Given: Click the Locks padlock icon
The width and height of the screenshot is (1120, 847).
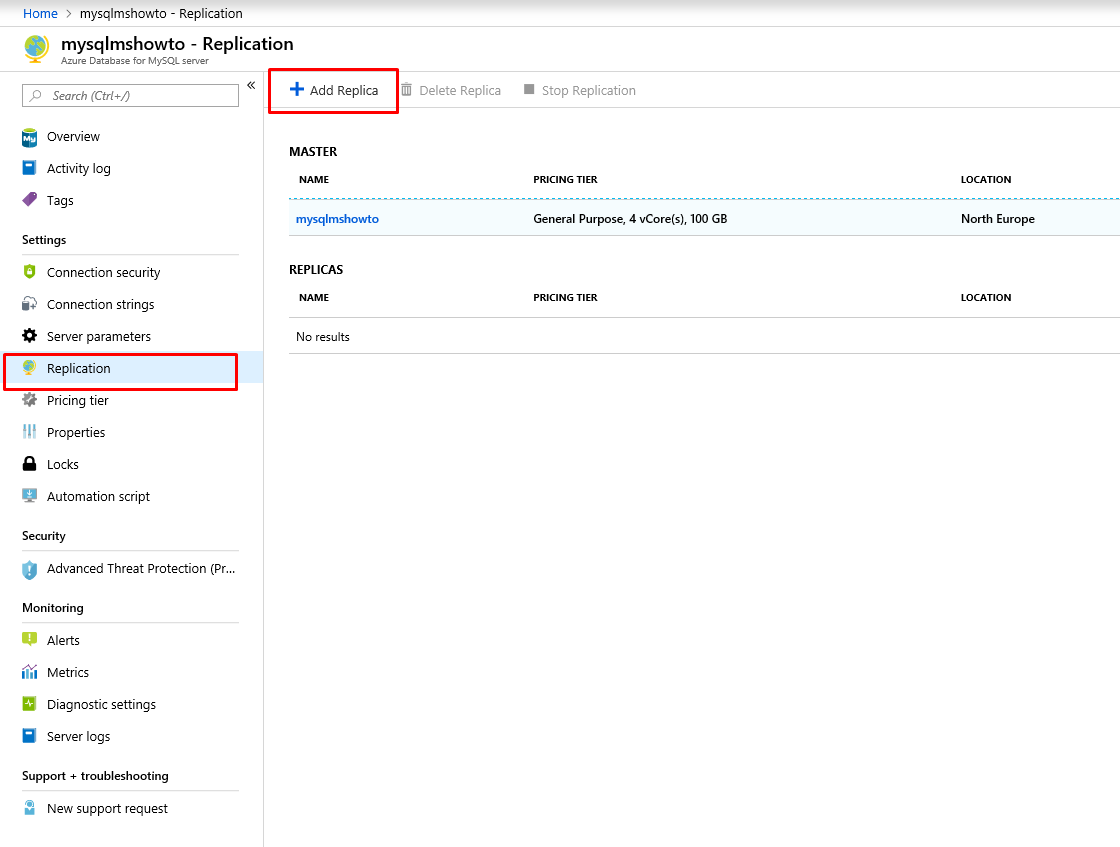Looking at the screenshot, I should pos(29,463).
